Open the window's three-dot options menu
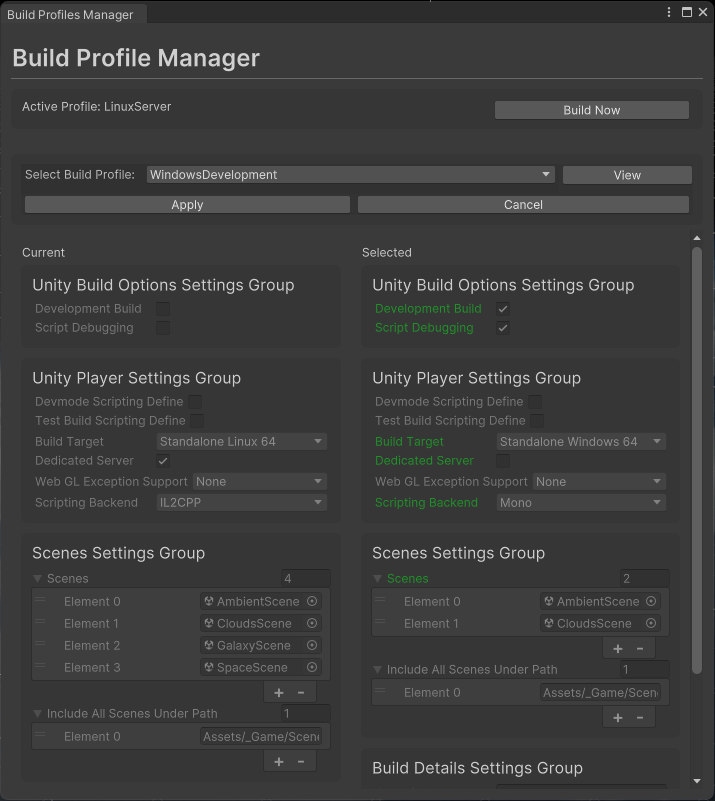 (x=669, y=12)
